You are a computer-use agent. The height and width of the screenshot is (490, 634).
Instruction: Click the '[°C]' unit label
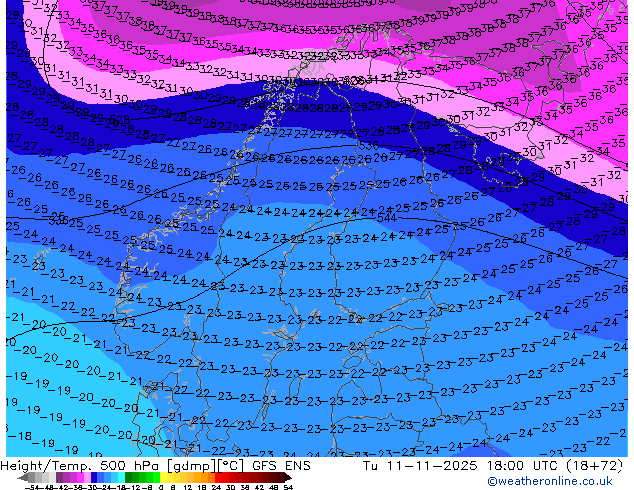pos(230,466)
